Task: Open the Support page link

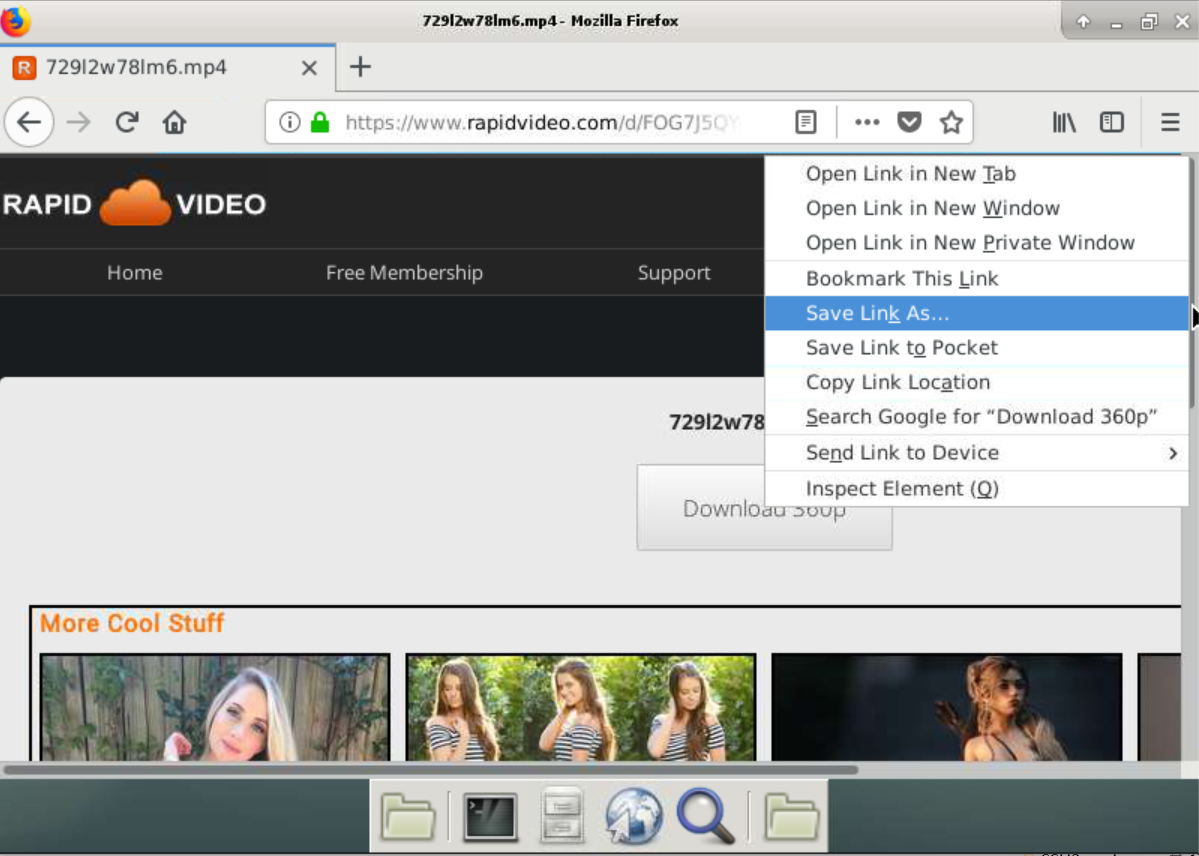Action: pyautogui.click(x=674, y=272)
